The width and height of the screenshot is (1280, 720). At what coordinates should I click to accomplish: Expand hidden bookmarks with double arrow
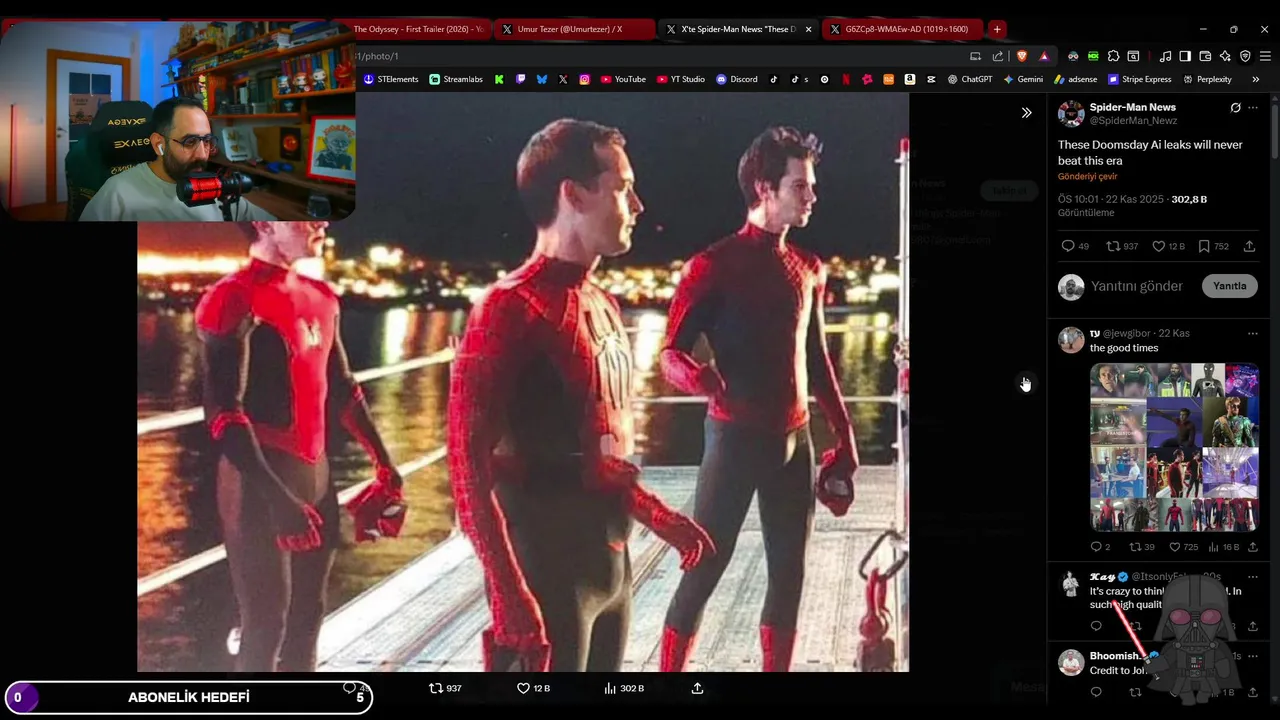point(1255,79)
